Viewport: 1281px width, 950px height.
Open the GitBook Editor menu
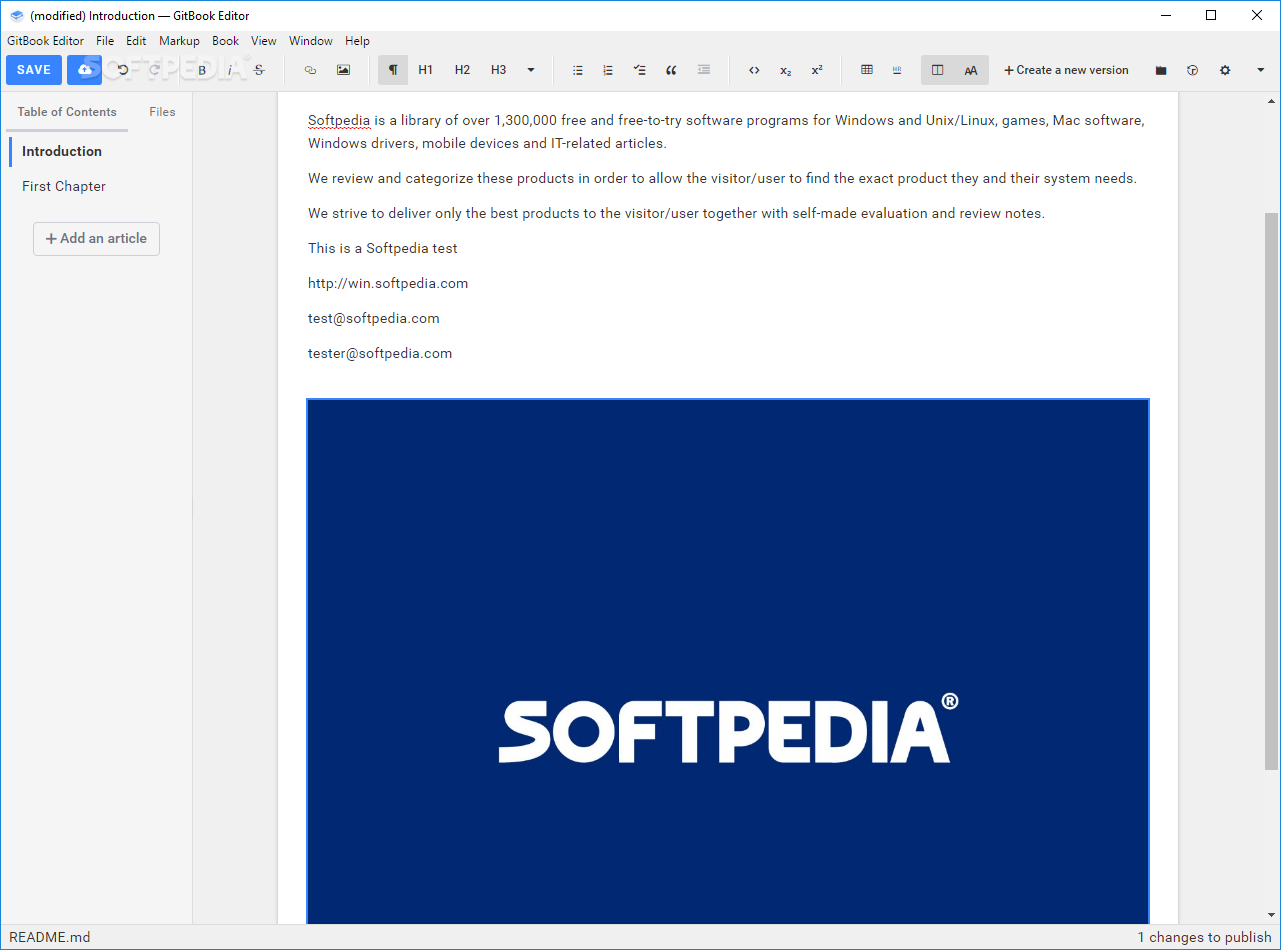(x=46, y=41)
